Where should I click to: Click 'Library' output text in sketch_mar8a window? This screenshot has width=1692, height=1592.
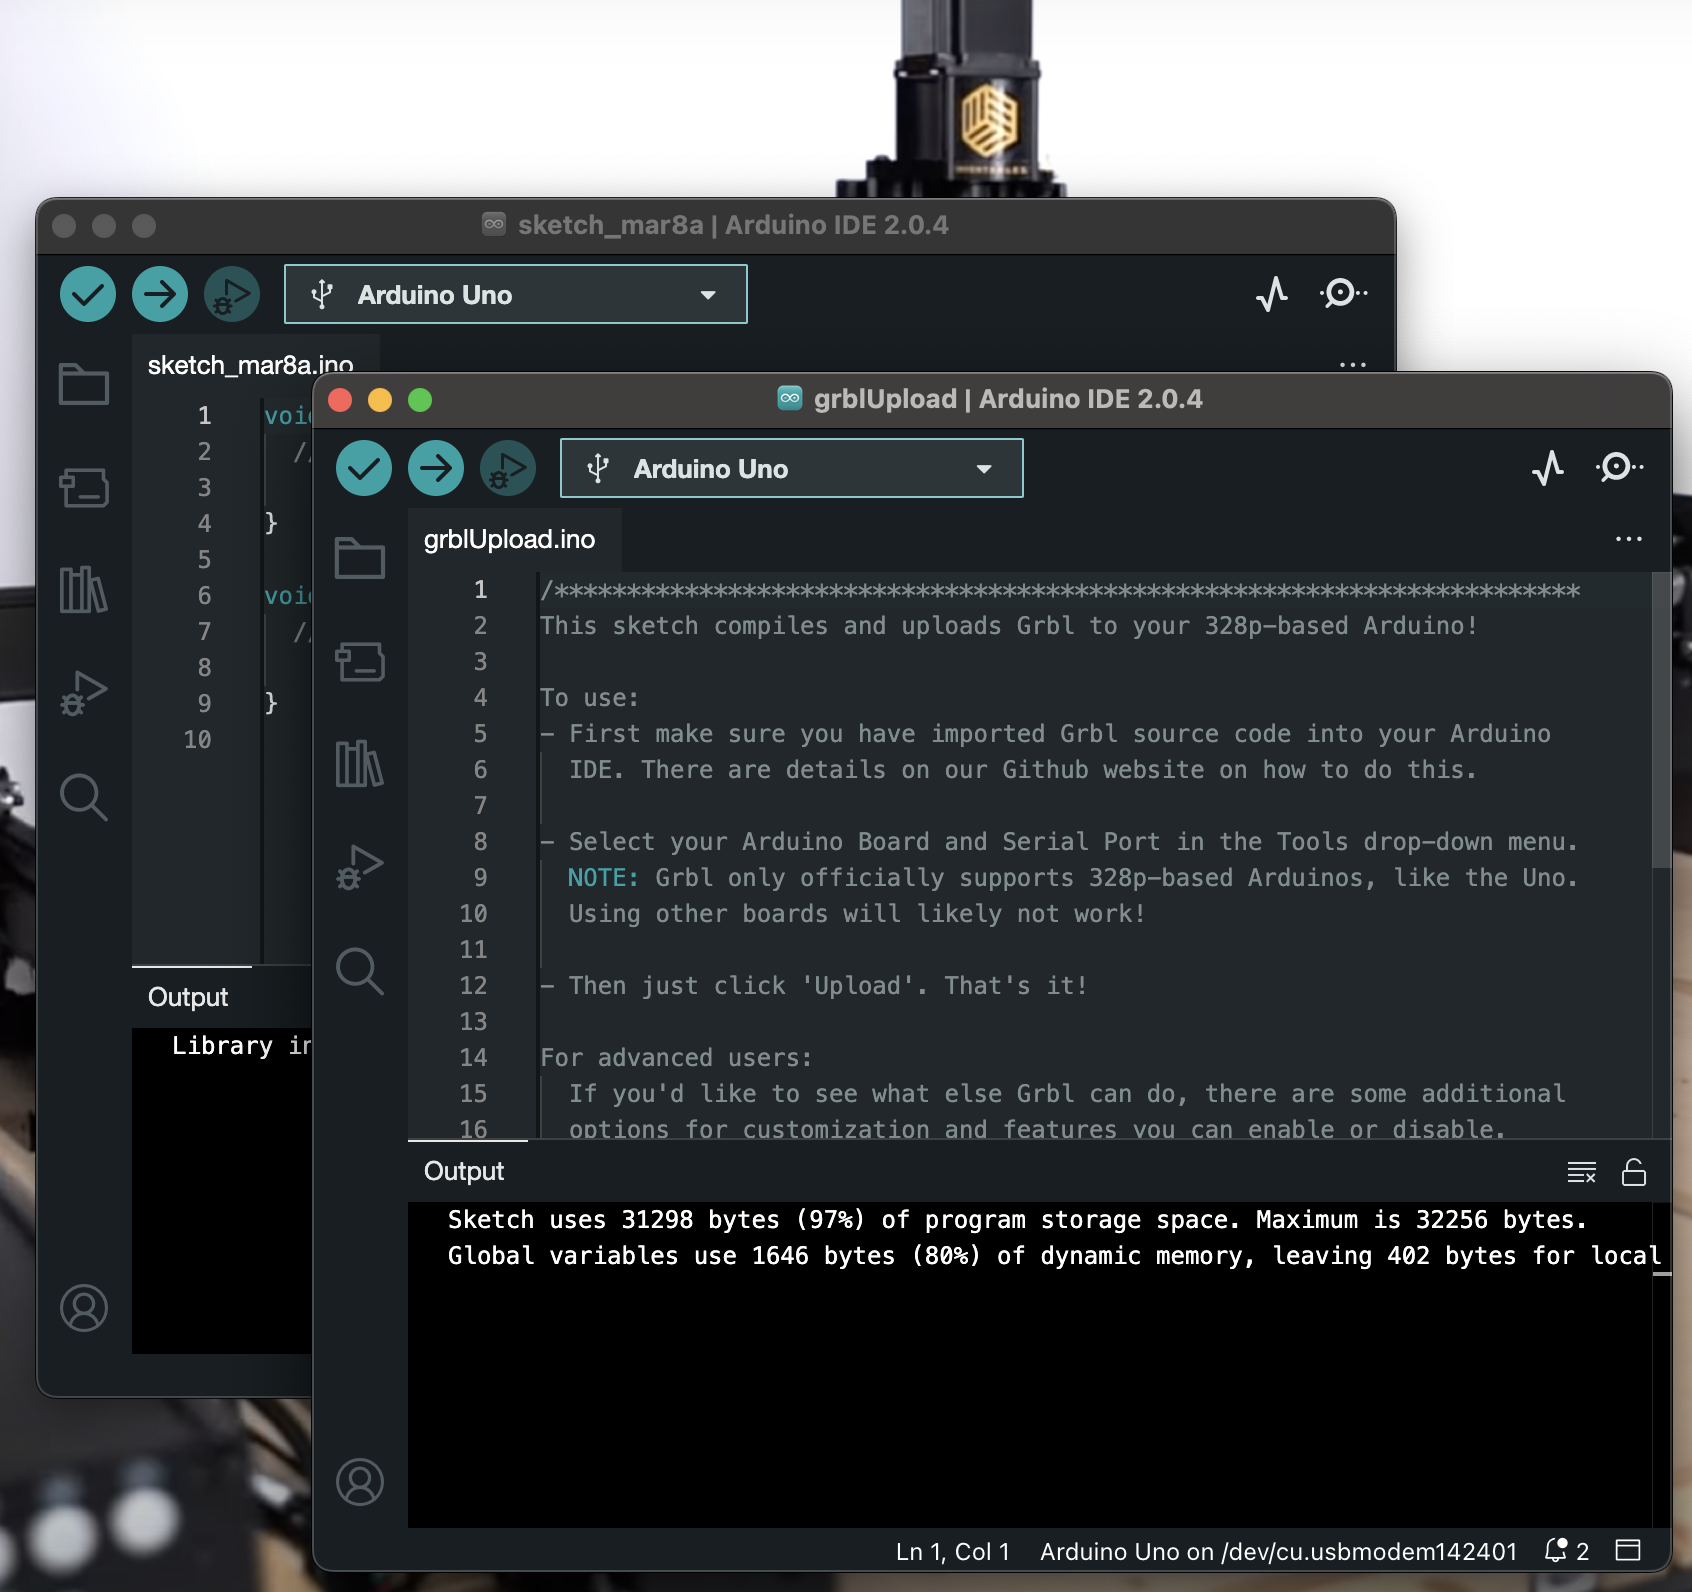(222, 1045)
